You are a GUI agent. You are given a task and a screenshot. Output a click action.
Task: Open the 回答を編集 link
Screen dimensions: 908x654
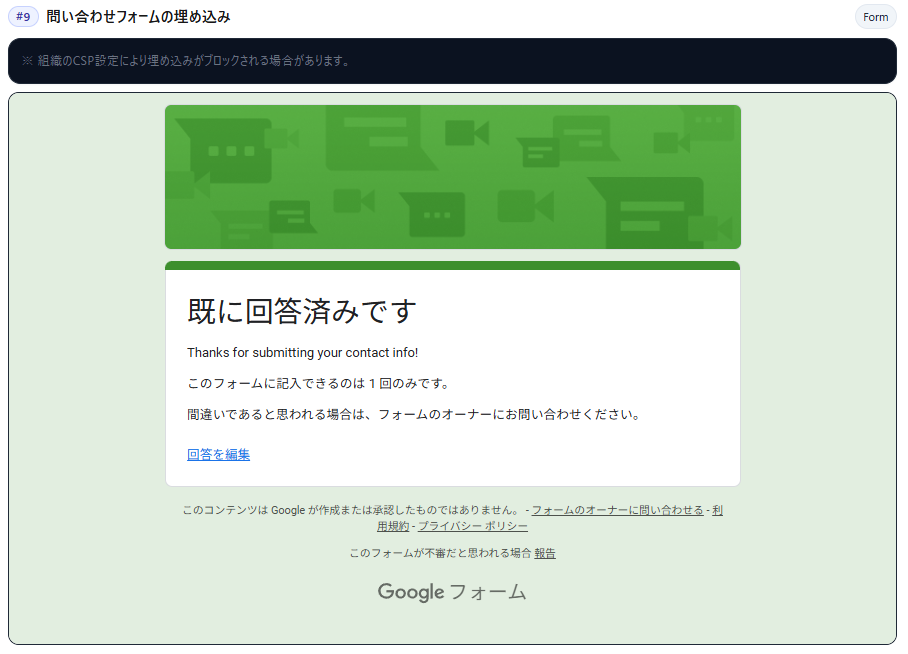point(217,454)
